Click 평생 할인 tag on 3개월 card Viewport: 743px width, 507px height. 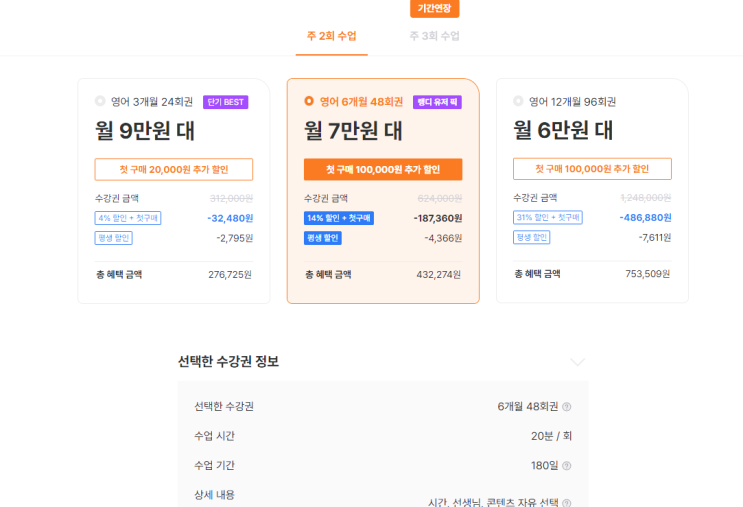[114, 238]
